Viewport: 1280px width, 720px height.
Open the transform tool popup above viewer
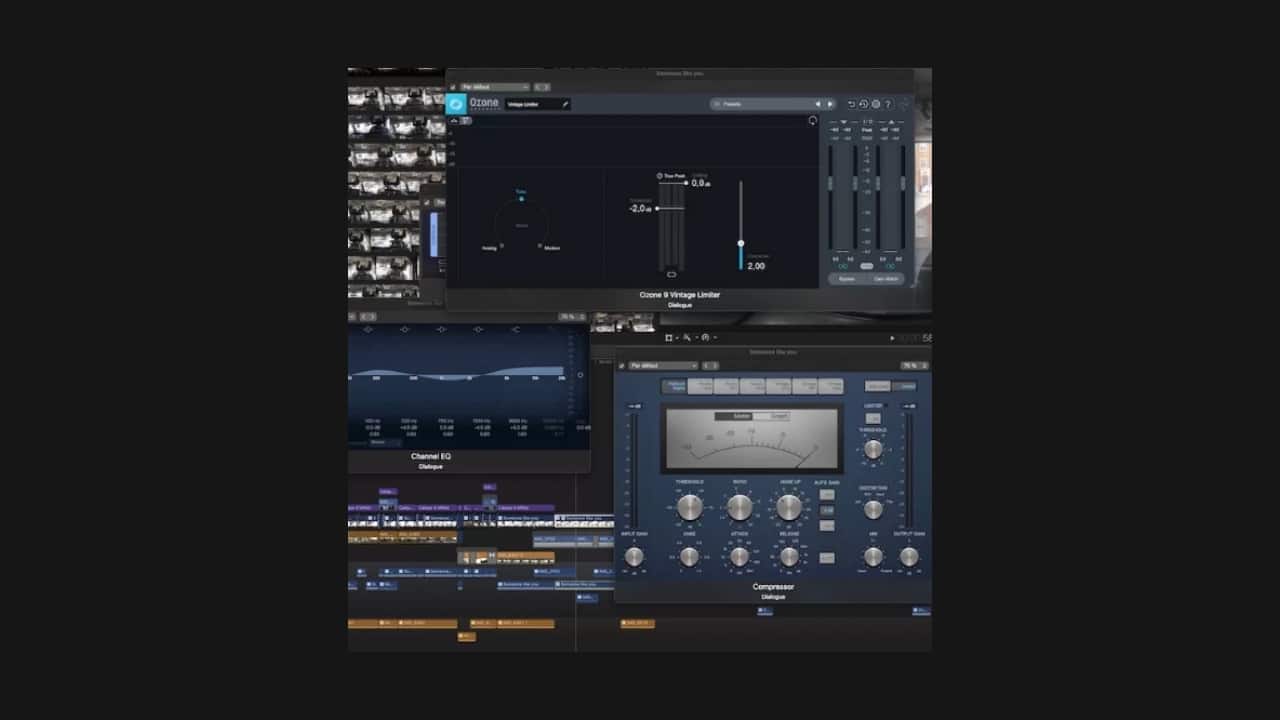pyautogui.click(x=671, y=338)
